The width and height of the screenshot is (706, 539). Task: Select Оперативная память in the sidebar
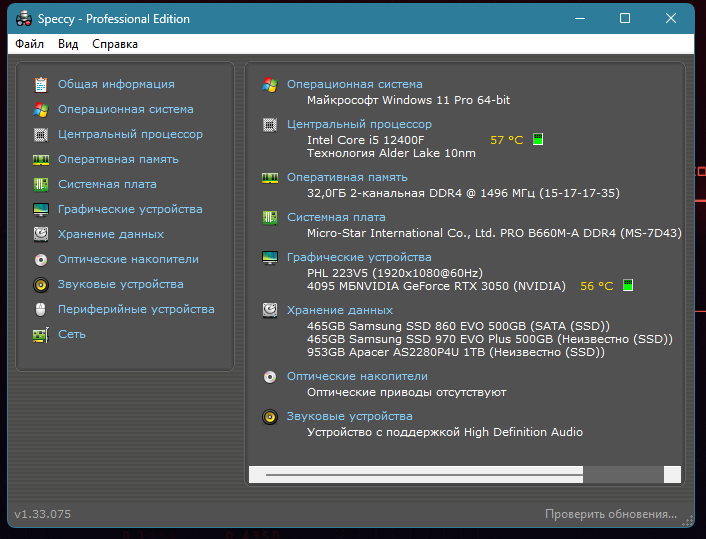tap(118, 159)
